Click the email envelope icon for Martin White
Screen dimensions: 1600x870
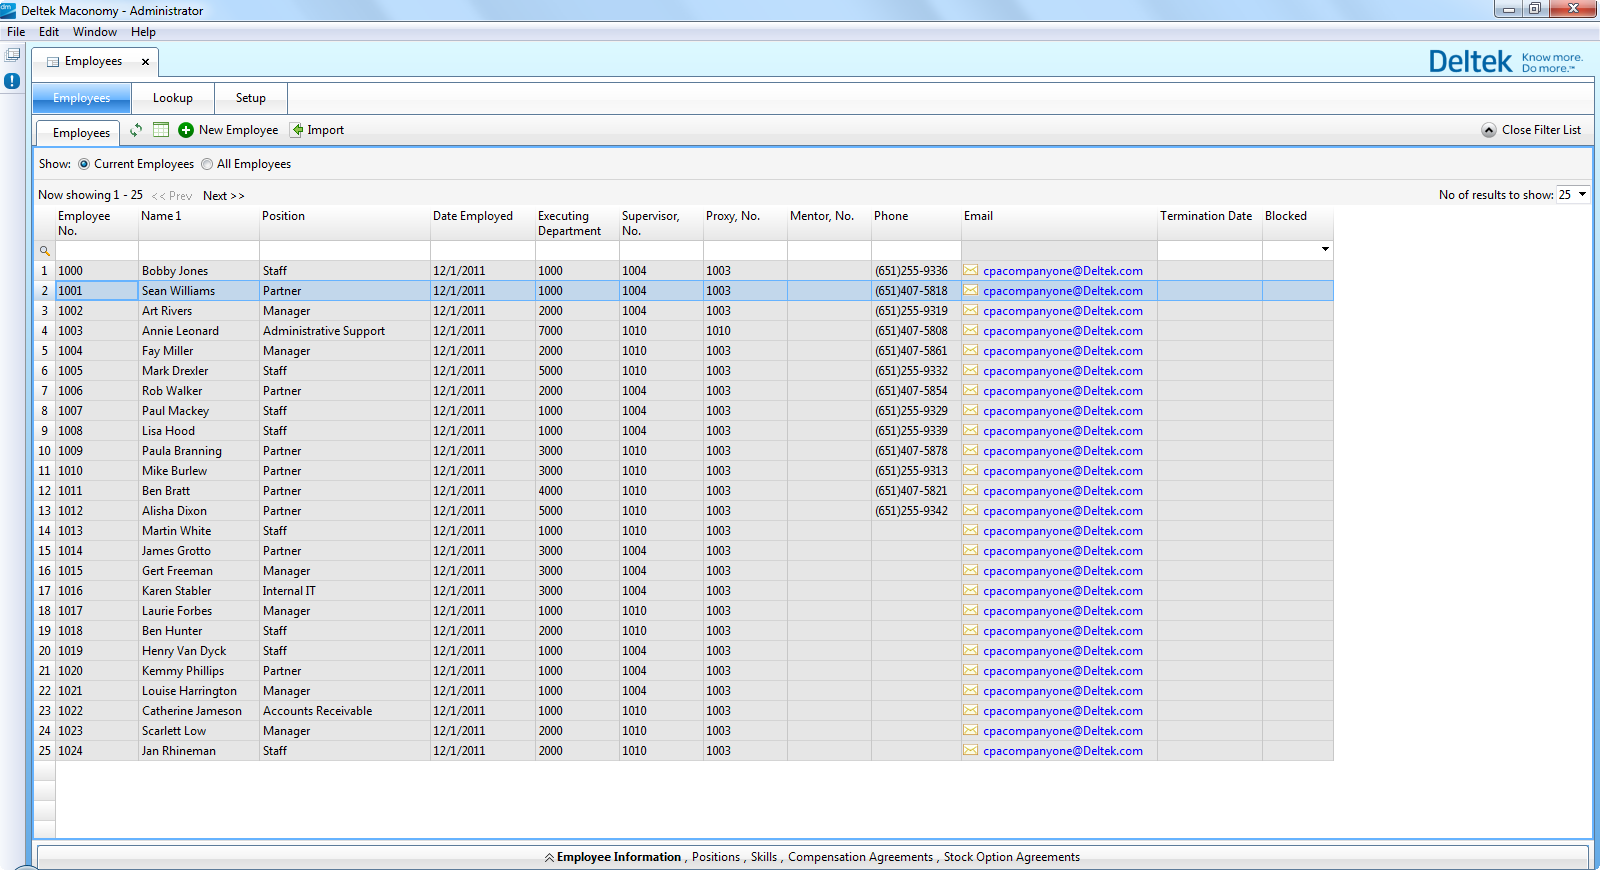point(971,530)
